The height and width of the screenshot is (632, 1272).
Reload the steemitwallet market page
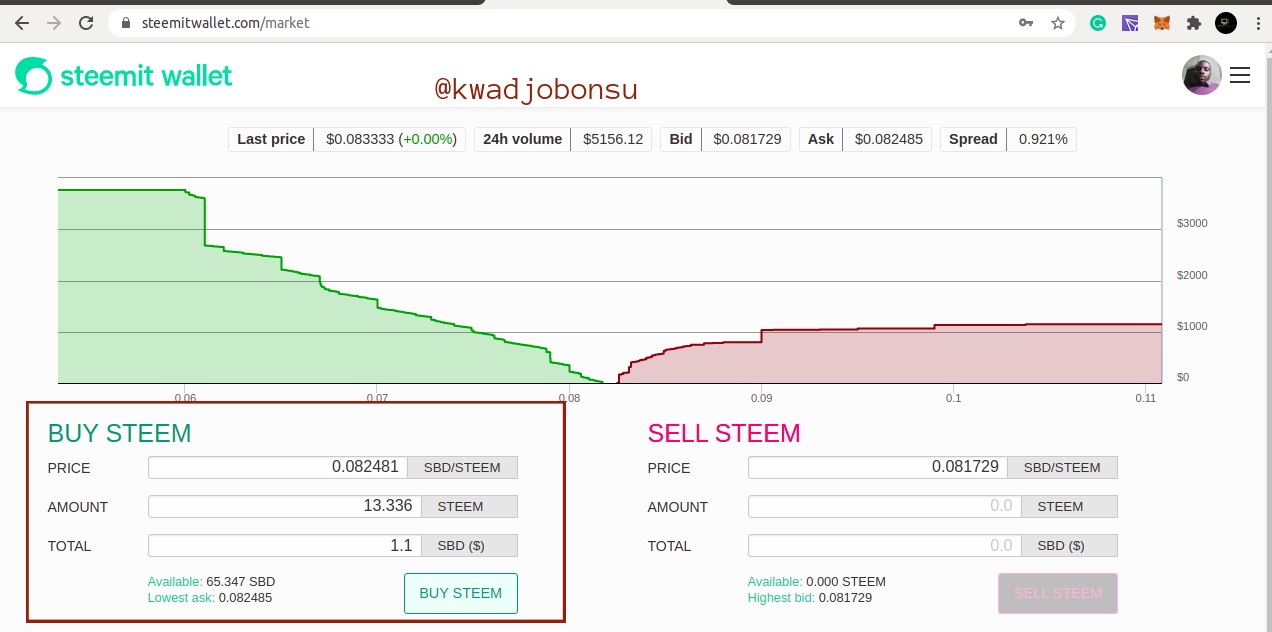pos(86,22)
